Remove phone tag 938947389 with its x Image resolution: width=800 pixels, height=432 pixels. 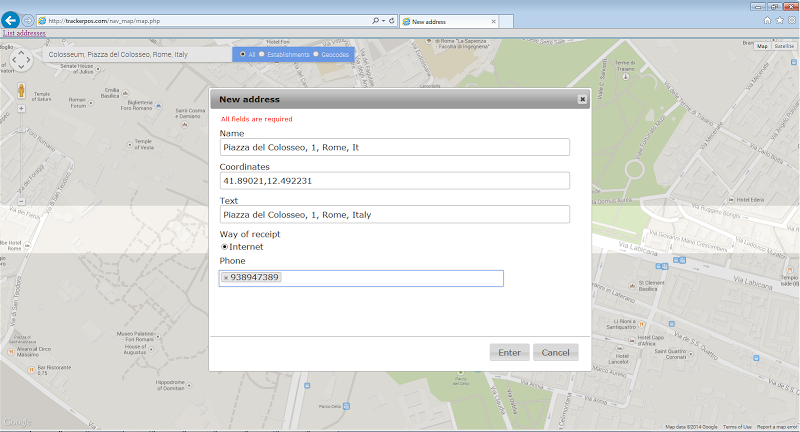[x=226, y=278]
